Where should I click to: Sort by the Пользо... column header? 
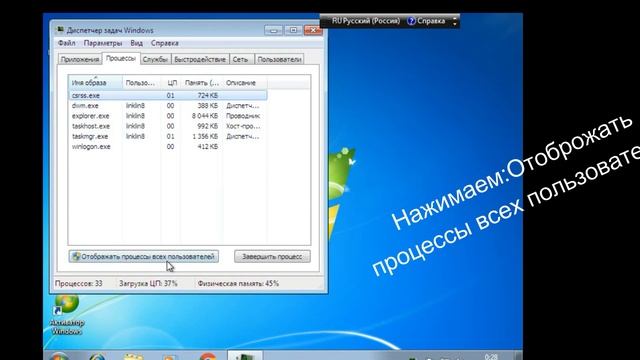(141, 82)
